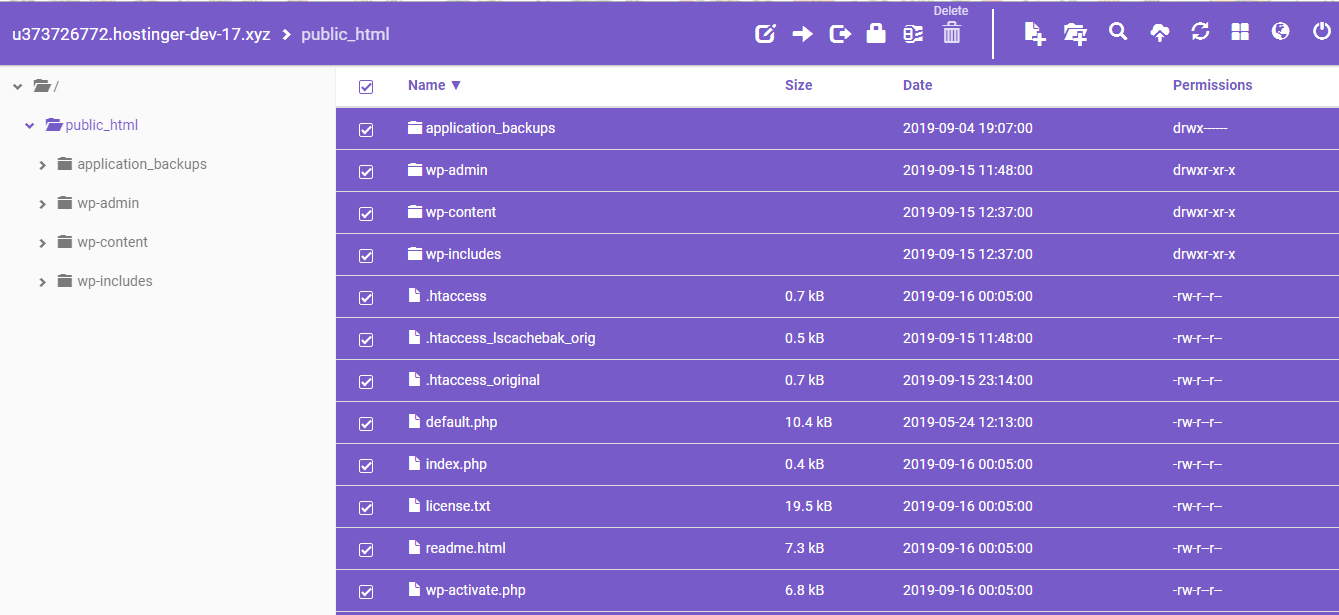The height and width of the screenshot is (615, 1339).
Task: Sort by the Date column header
Action: click(x=917, y=85)
